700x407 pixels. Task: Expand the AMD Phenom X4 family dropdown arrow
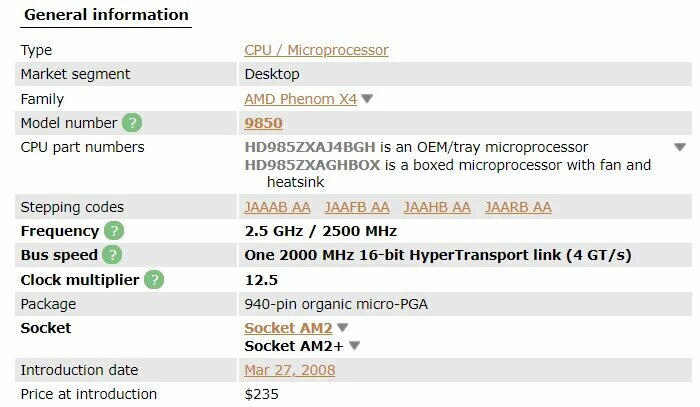coord(367,99)
